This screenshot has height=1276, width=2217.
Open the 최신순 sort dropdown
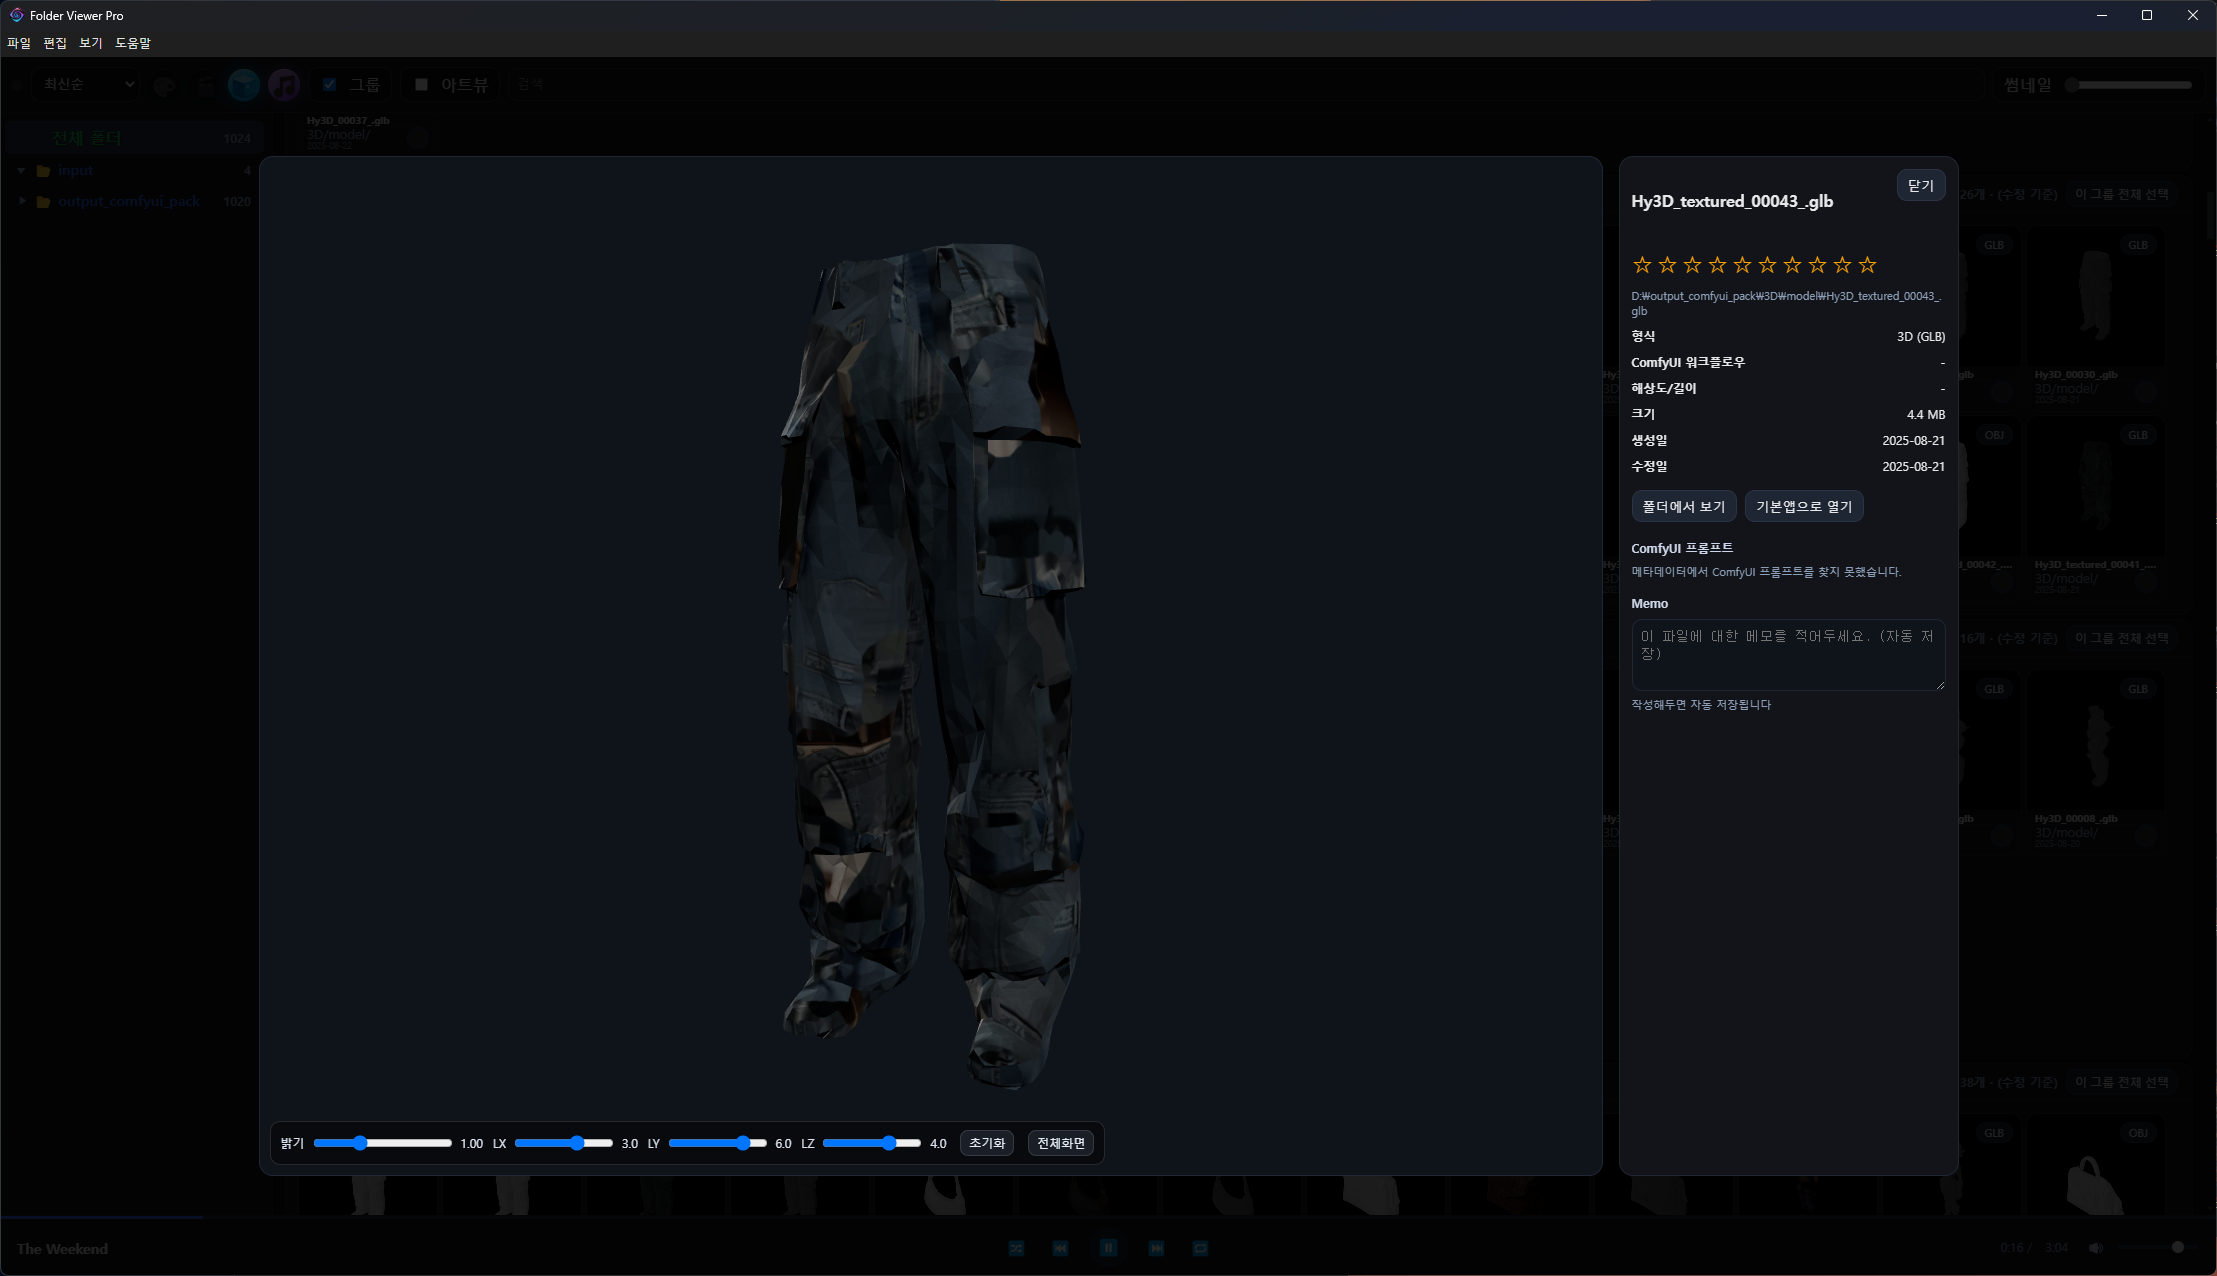tap(87, 85)
